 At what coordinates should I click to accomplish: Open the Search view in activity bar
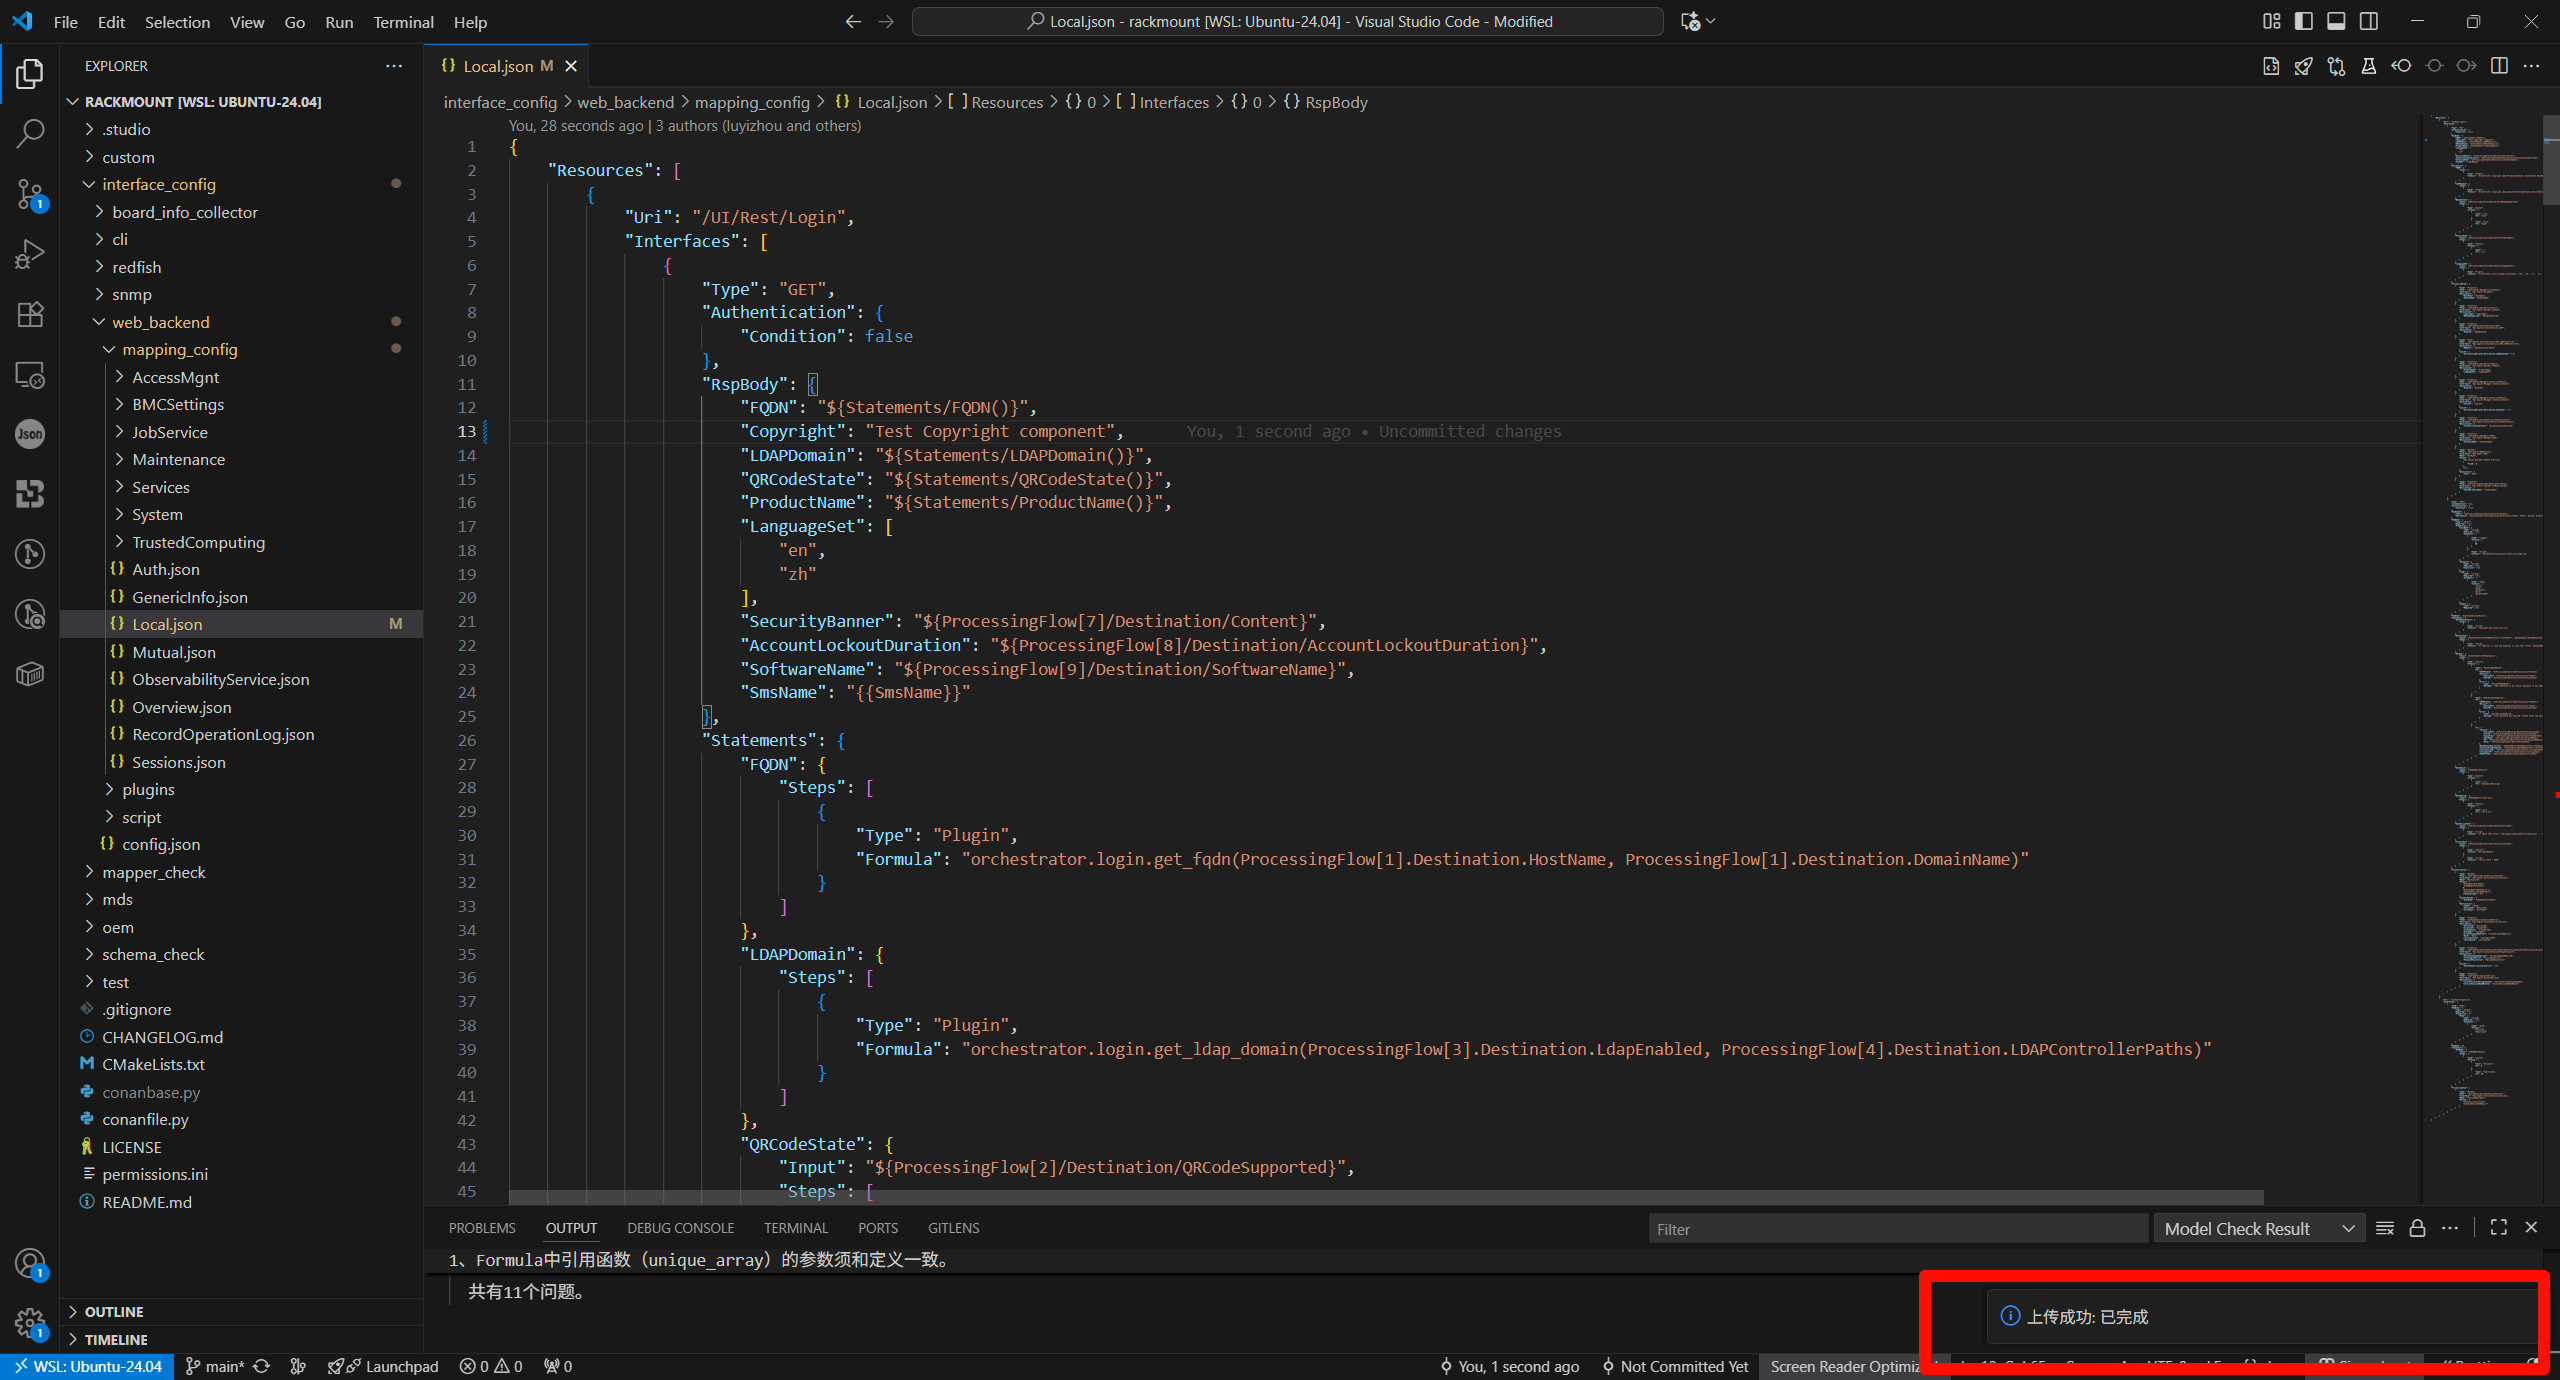[x=30, y=133]
